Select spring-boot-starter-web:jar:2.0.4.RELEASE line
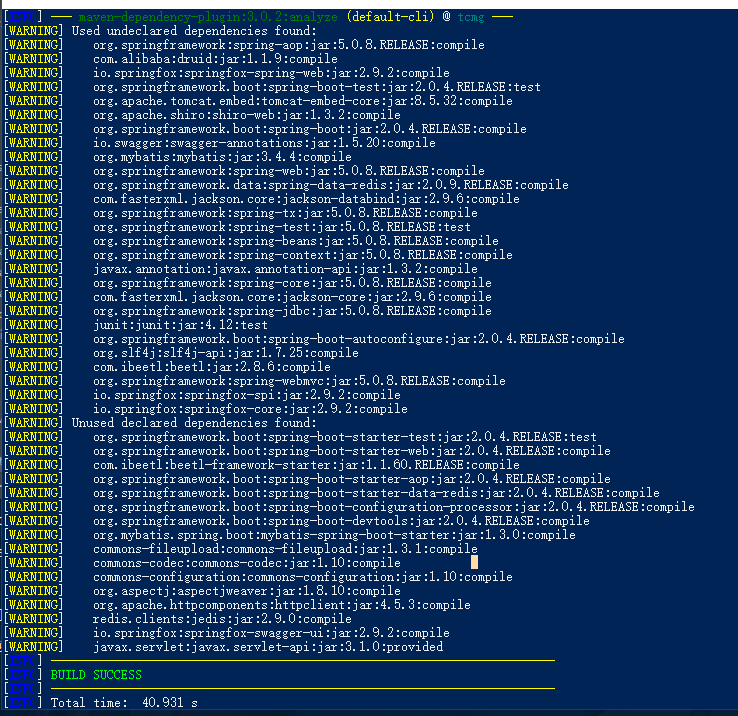738x716 pixels. click(352, 451)
